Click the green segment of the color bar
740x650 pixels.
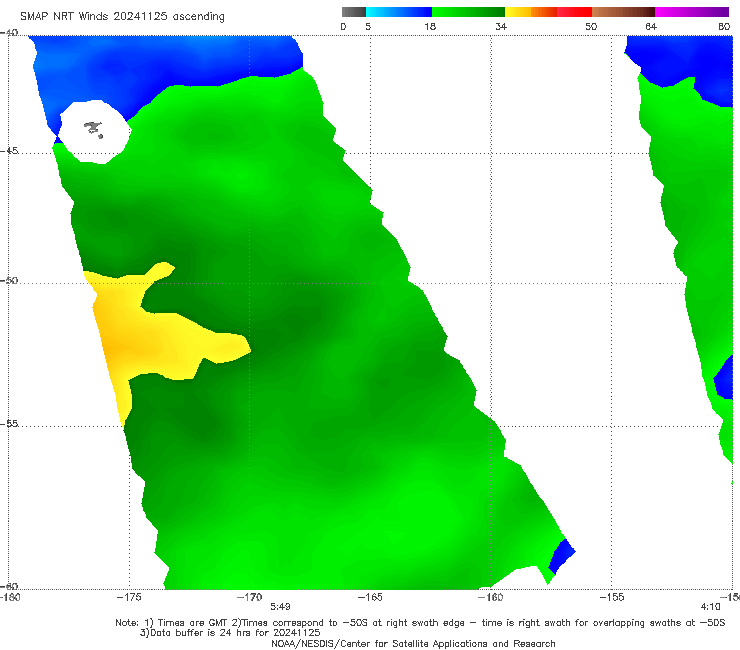[468, 12]
